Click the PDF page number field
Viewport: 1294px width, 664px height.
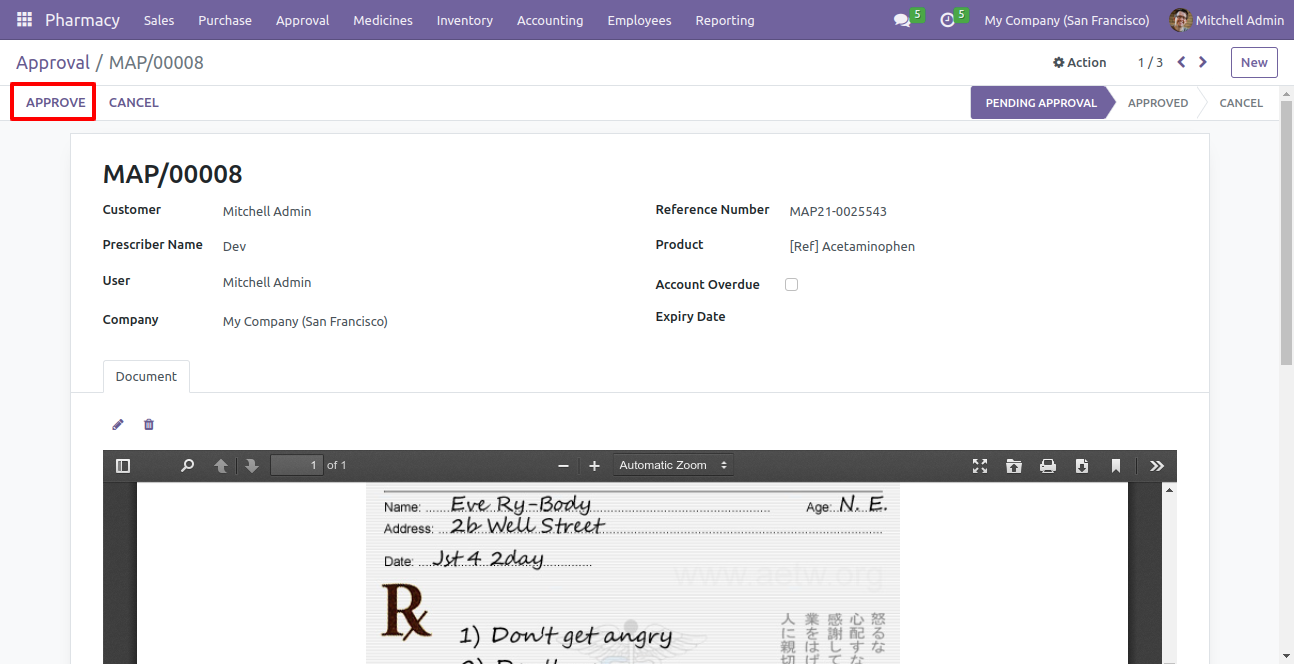[x=297, y=465]
